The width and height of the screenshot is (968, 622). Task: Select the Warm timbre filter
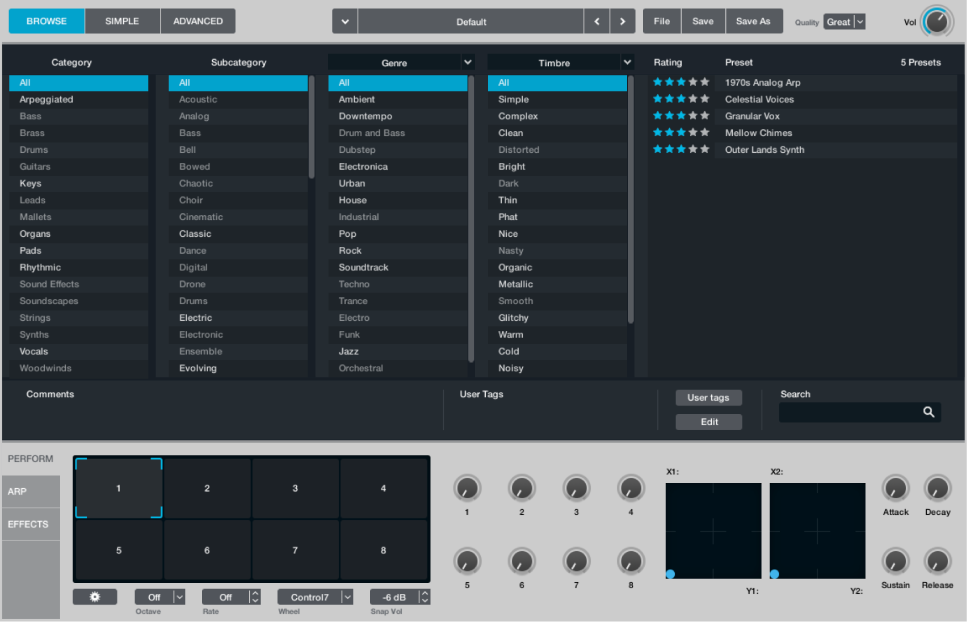point(557,334)
